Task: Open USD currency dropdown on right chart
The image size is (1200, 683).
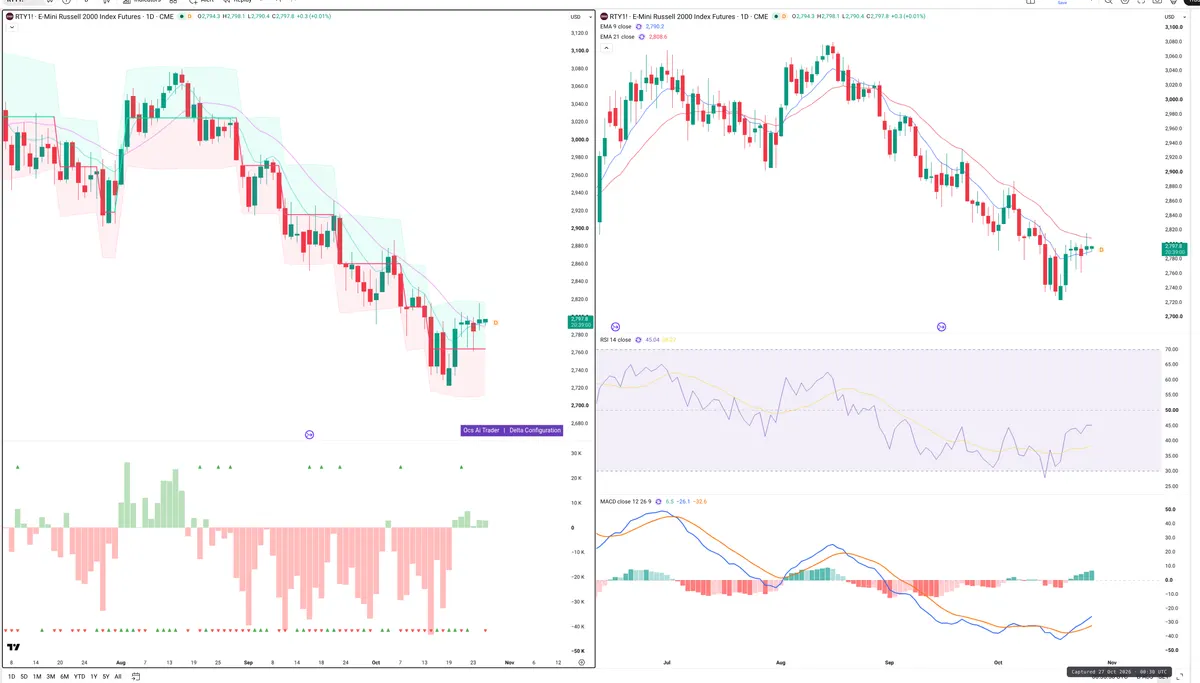Action: [1173, 15]
